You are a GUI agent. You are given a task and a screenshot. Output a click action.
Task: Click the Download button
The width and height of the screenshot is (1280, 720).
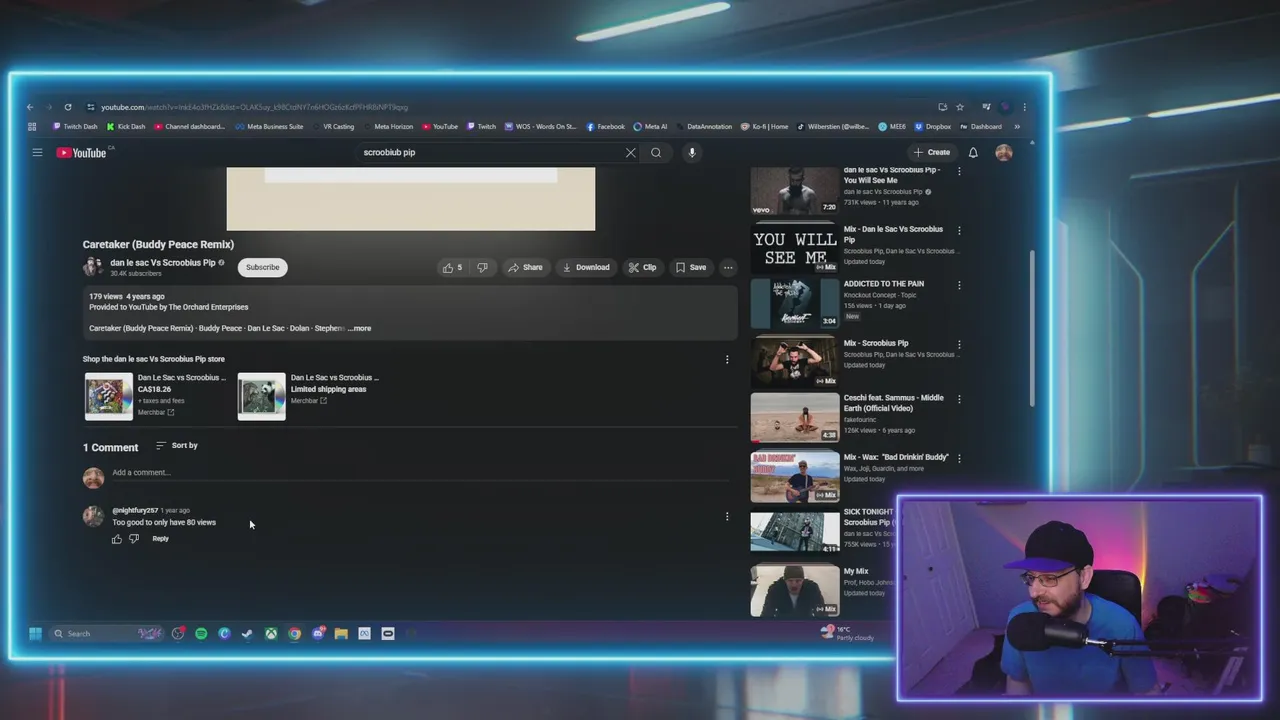tap(586, 267)
